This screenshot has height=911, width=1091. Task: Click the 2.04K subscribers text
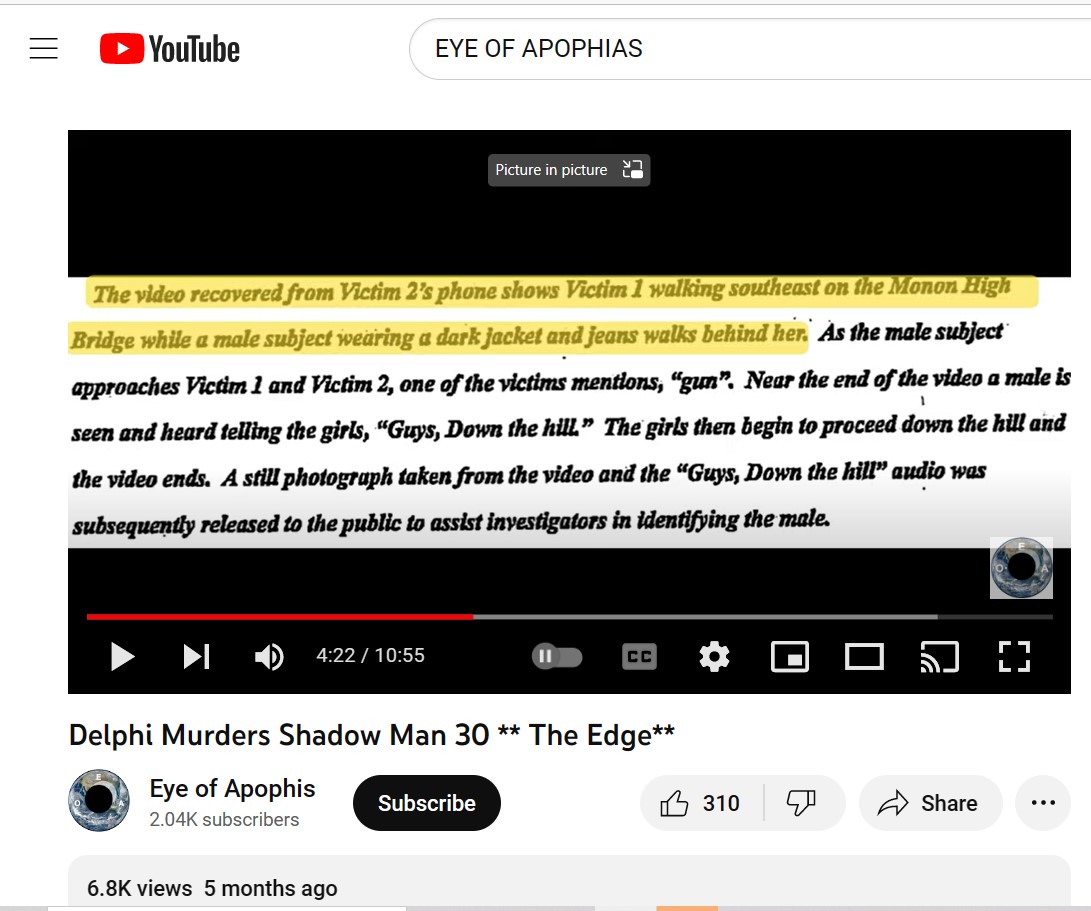tap(224, 819)
